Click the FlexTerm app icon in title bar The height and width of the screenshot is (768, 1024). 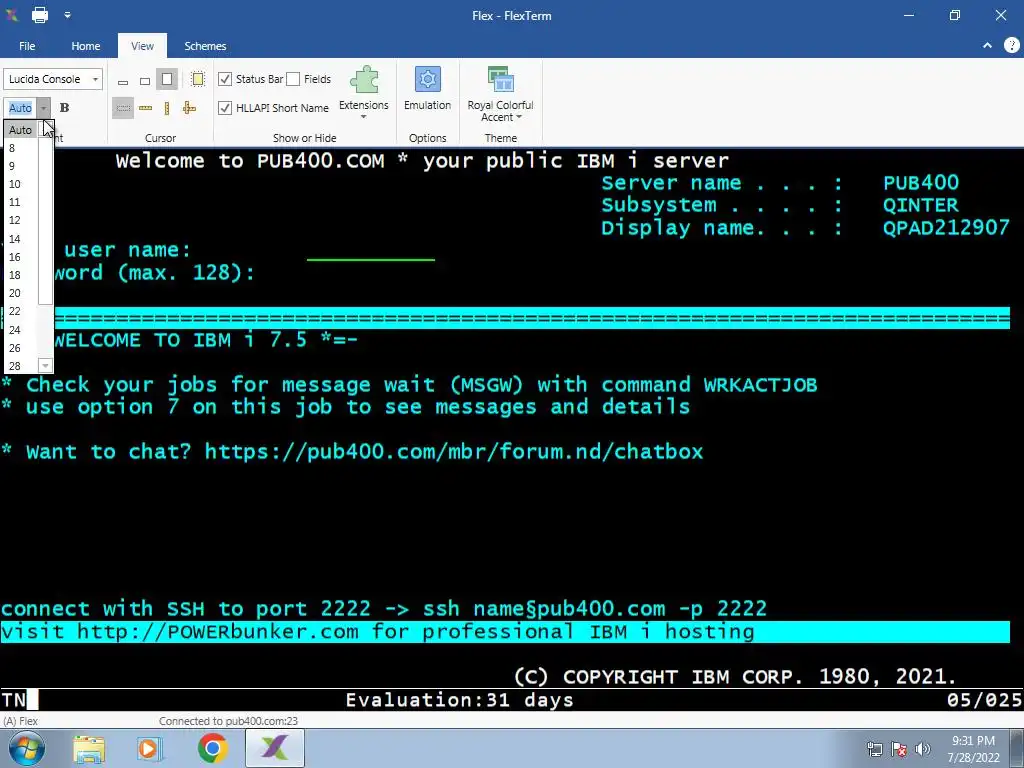point(12,14)
